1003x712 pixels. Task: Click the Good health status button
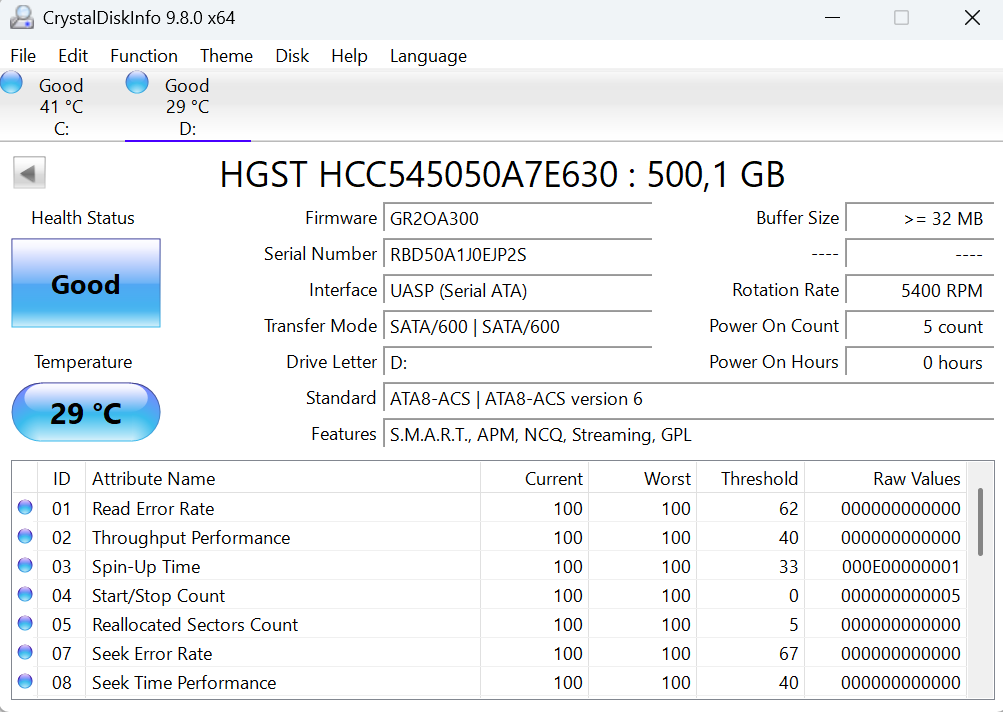pyautogui.click(x=86, y=283)
